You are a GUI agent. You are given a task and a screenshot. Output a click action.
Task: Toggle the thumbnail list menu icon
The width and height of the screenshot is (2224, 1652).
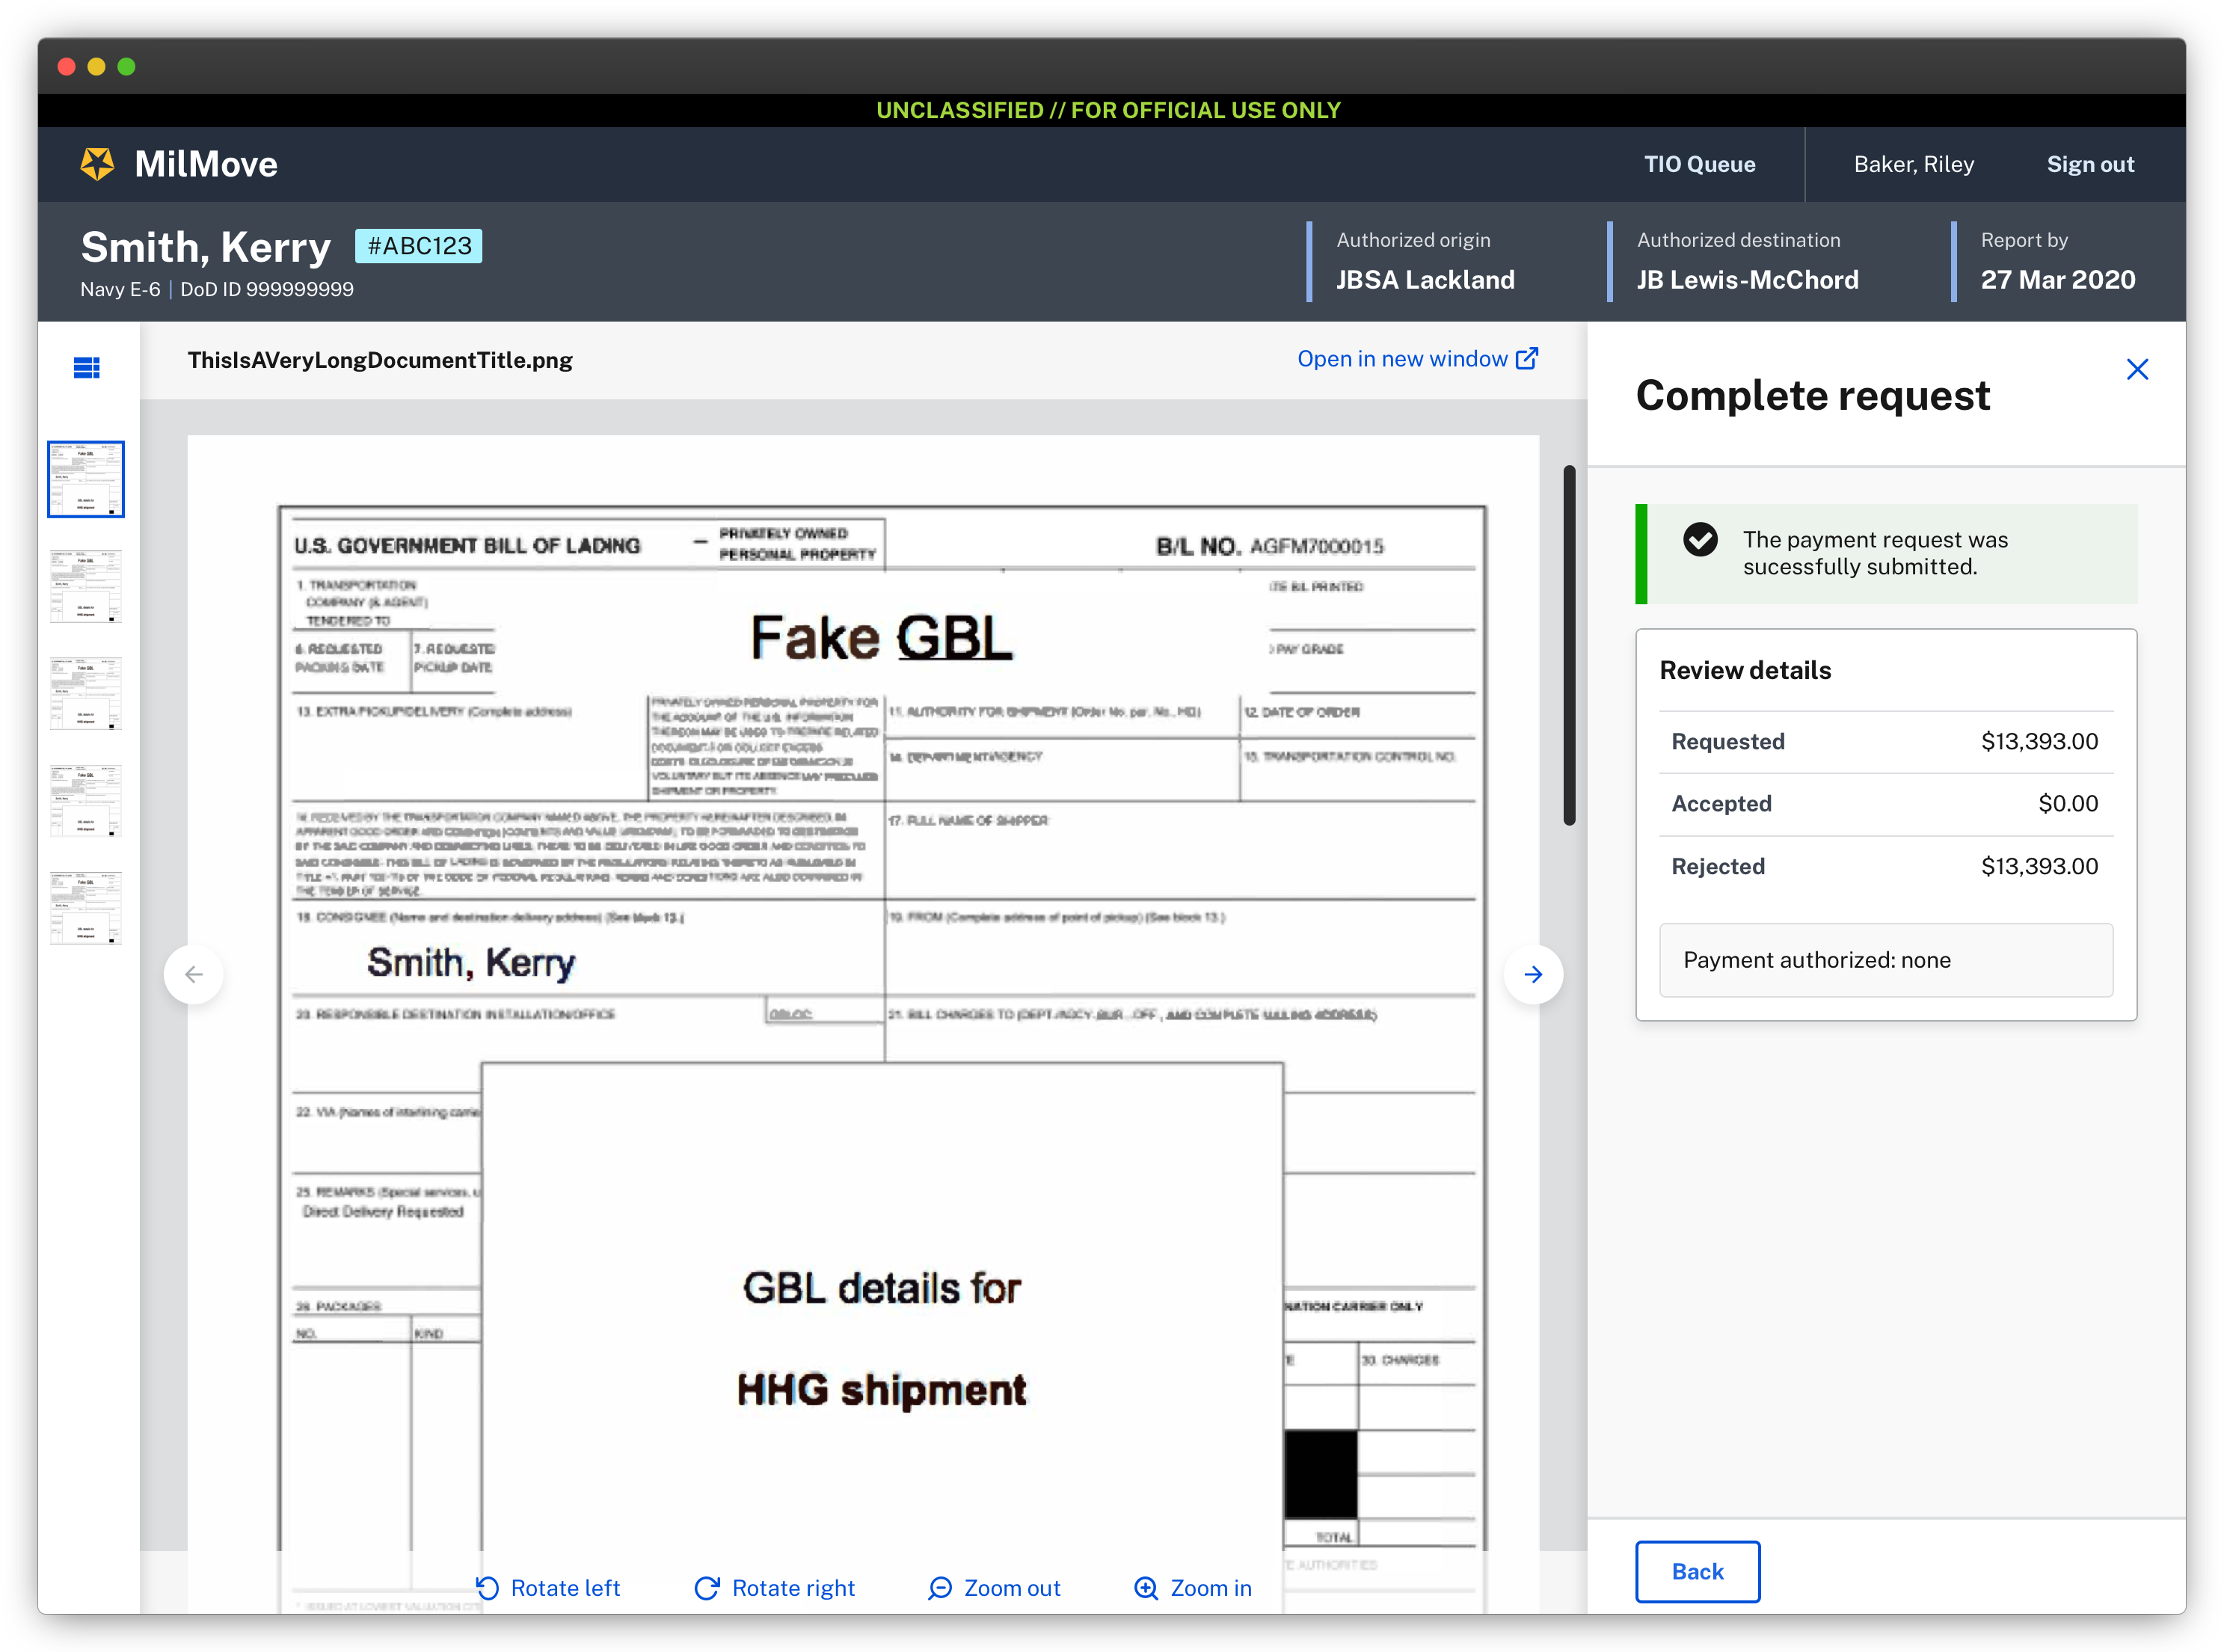pos(87,368)
